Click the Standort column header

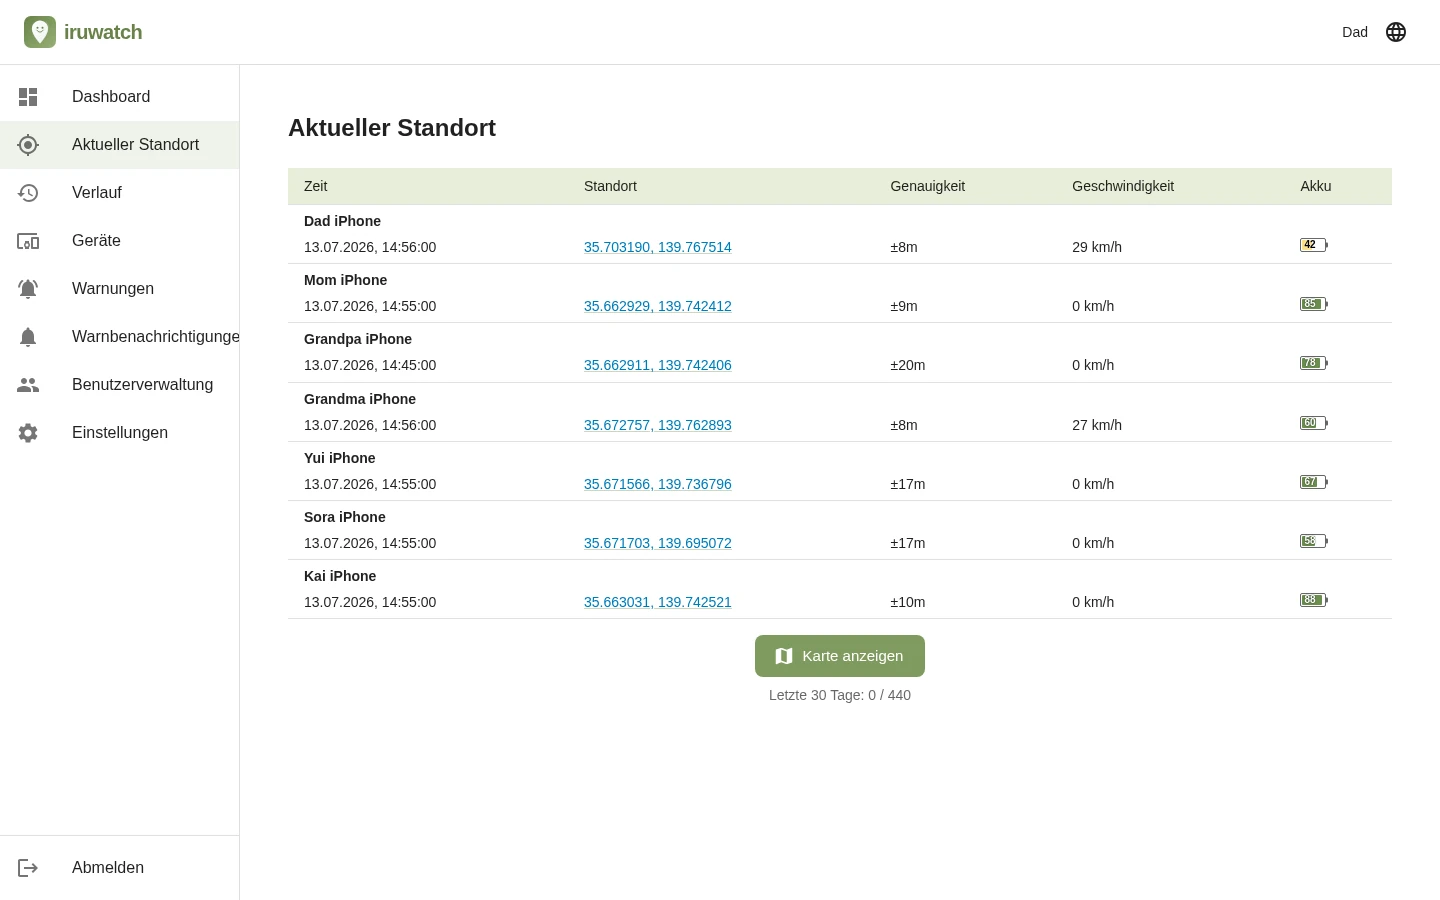[x=610, y=186]
